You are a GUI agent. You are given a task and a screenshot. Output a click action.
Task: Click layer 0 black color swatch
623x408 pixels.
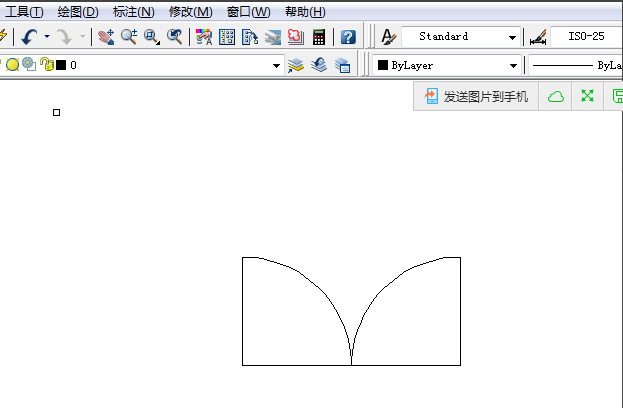coord(61,65)
